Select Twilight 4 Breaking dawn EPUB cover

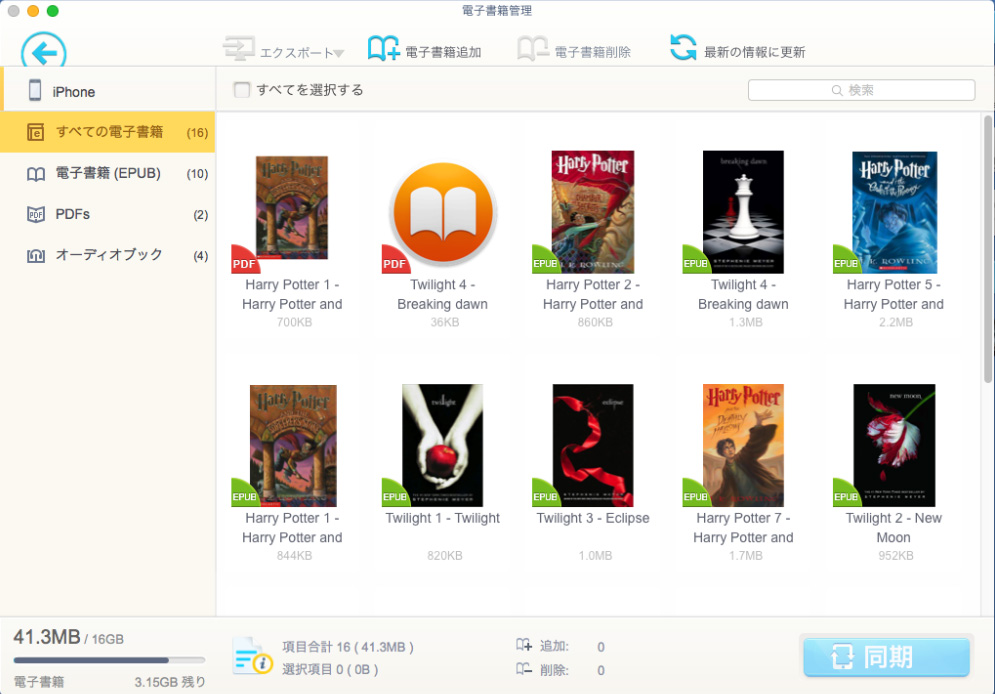pyautogui.click(x=743, y=212)
